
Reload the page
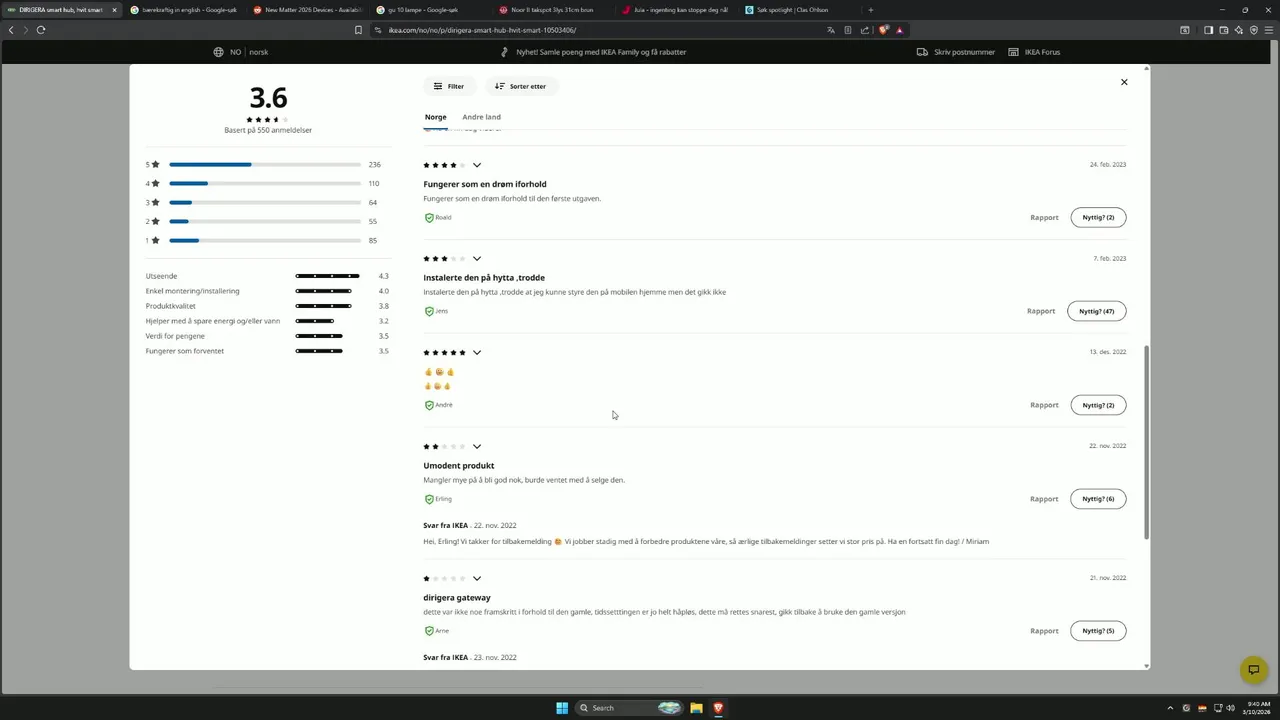(x=41, y=30)
